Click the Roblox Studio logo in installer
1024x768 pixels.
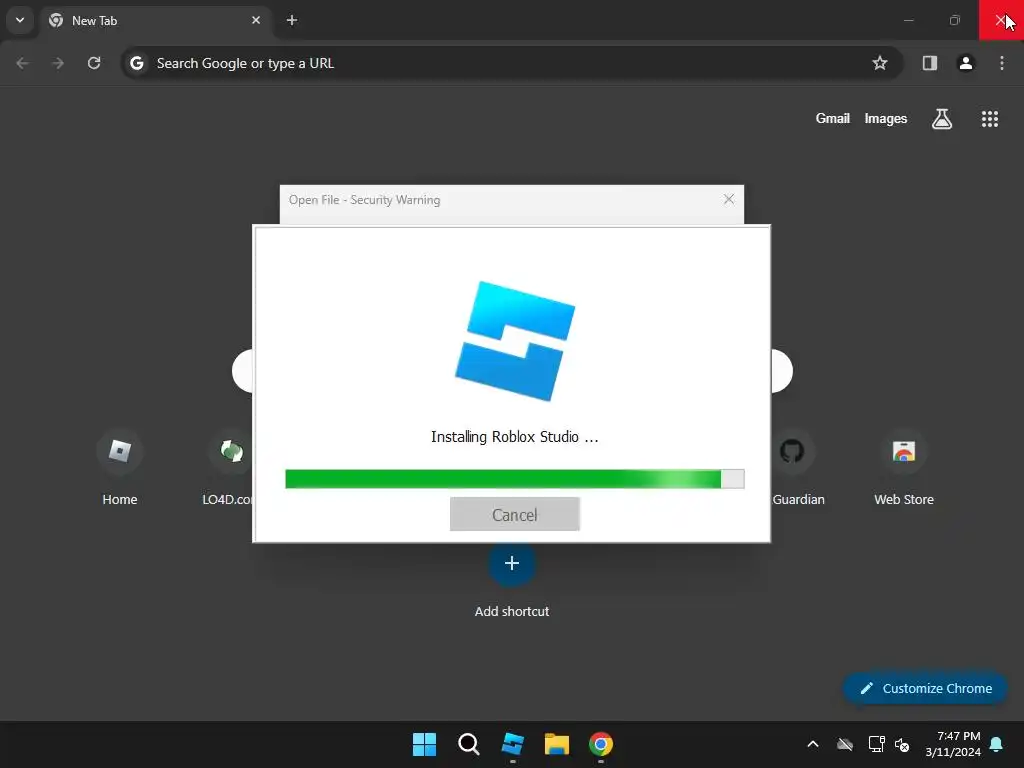point(515,341)
